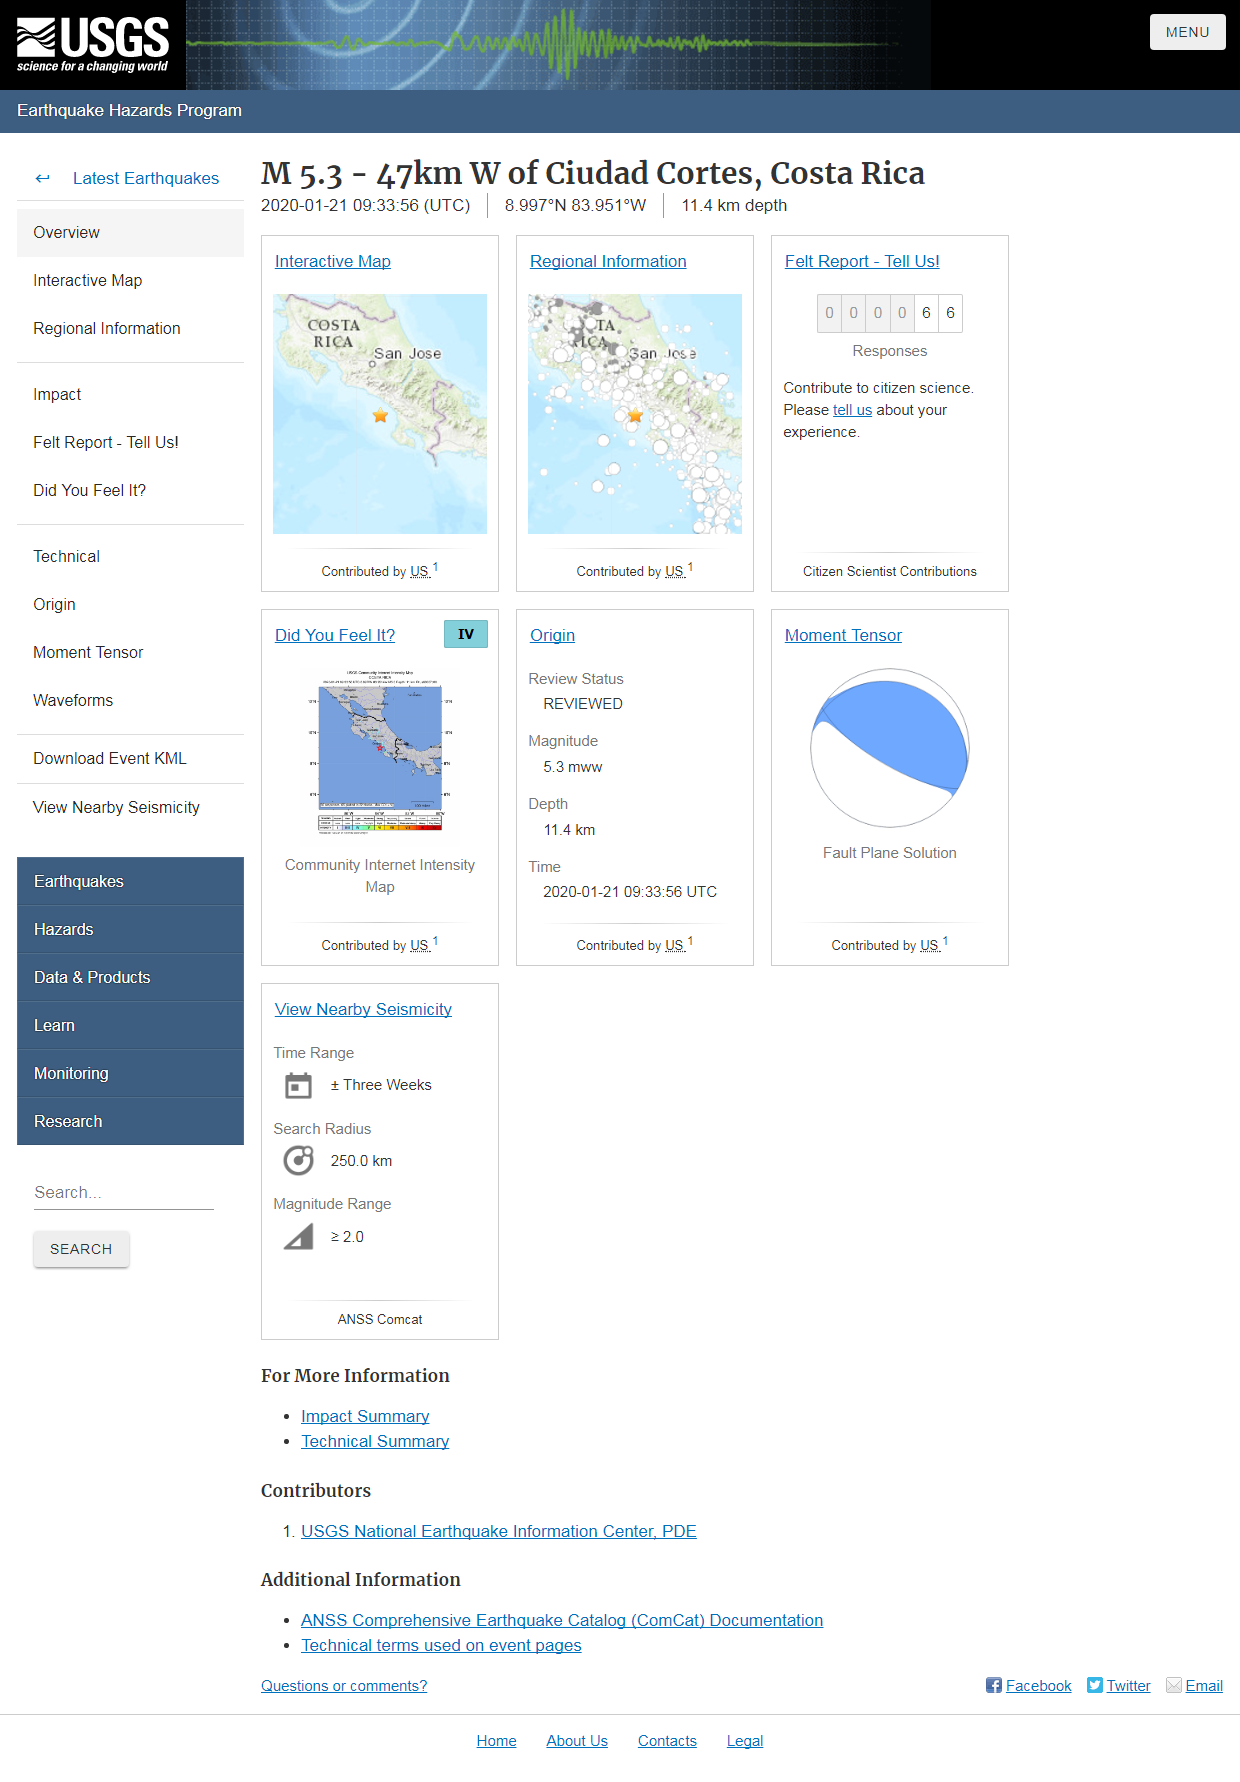Click the Contacts footer link
Viewport: 1240px width, 1782px height.
pyautogui.click(x=667, y=1741)
